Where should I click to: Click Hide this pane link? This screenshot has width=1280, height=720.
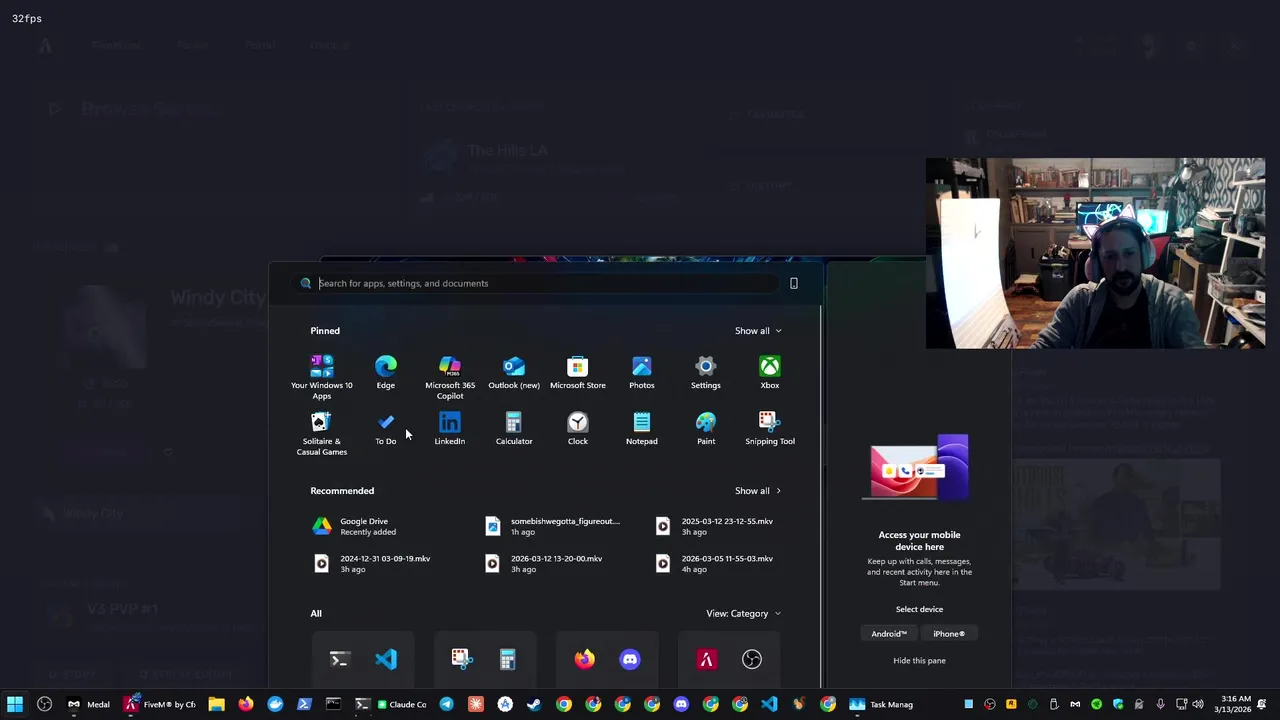pos(919,661)
